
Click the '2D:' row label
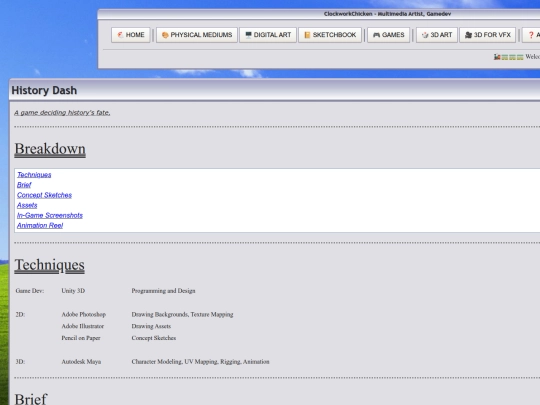20,314
